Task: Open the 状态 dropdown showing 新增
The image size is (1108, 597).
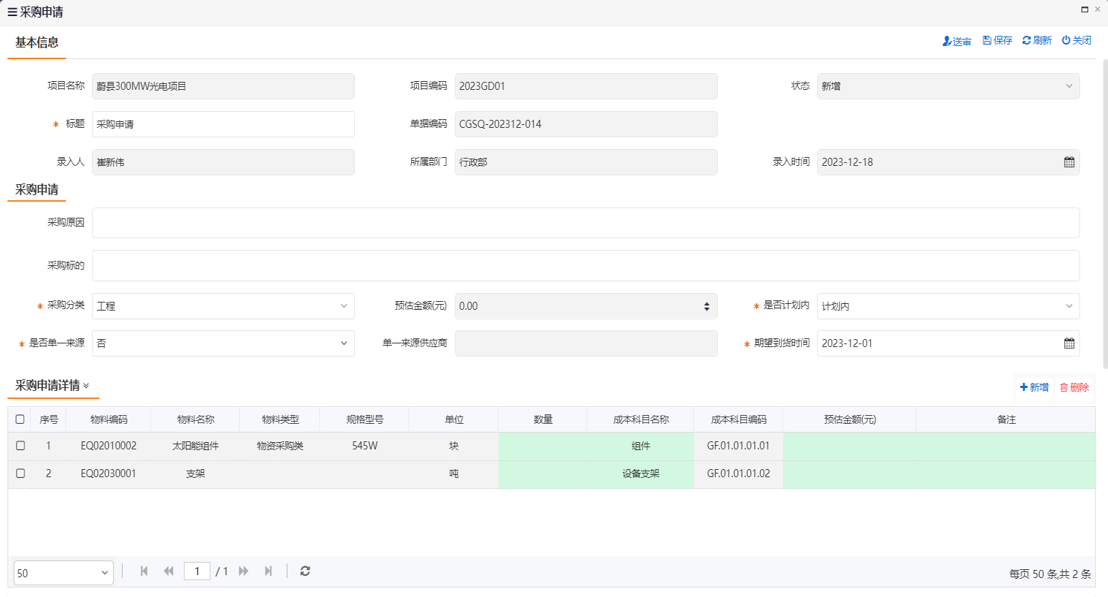Action: [948, 86]
